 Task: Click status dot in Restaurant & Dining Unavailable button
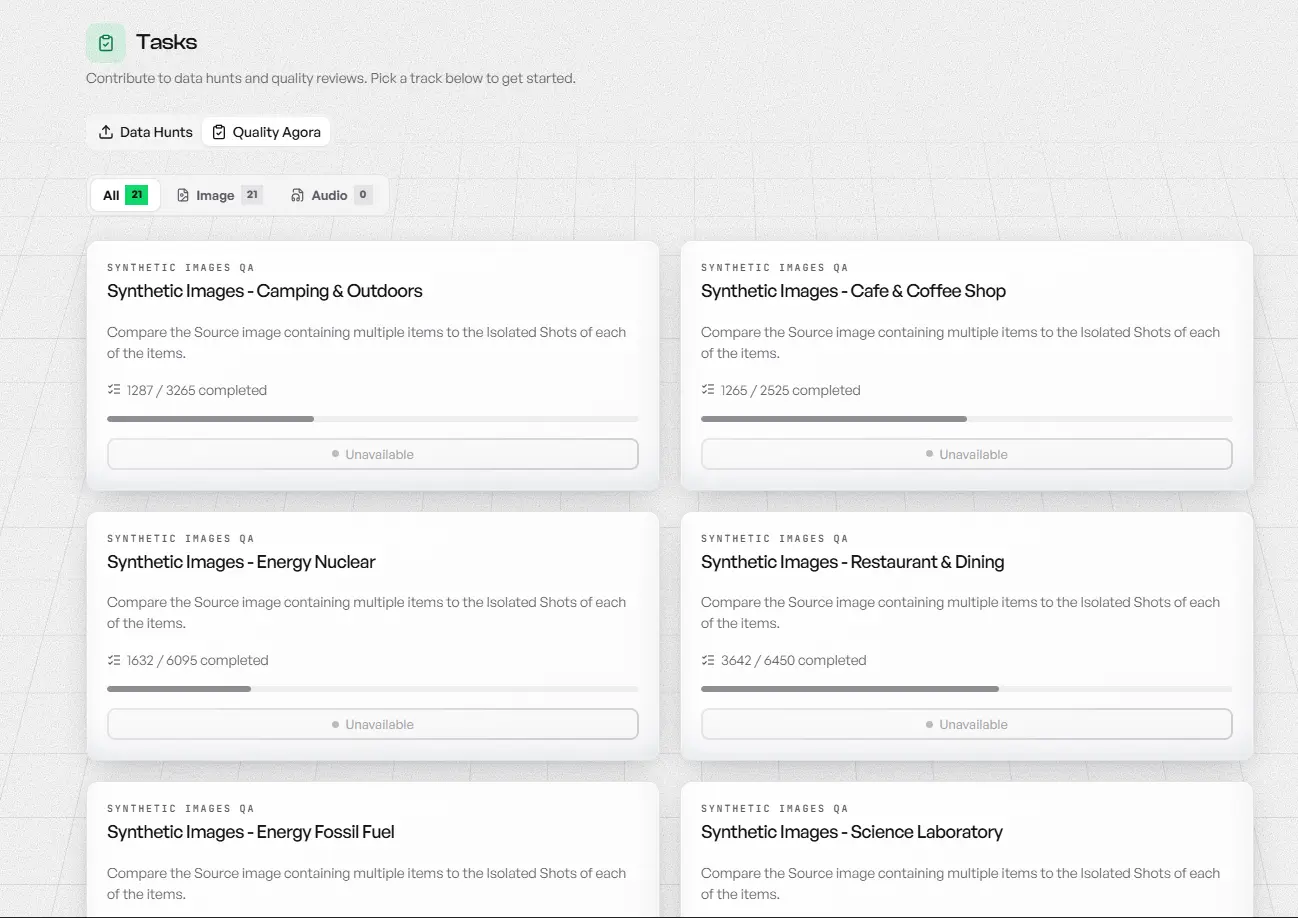tap(930, 724)
